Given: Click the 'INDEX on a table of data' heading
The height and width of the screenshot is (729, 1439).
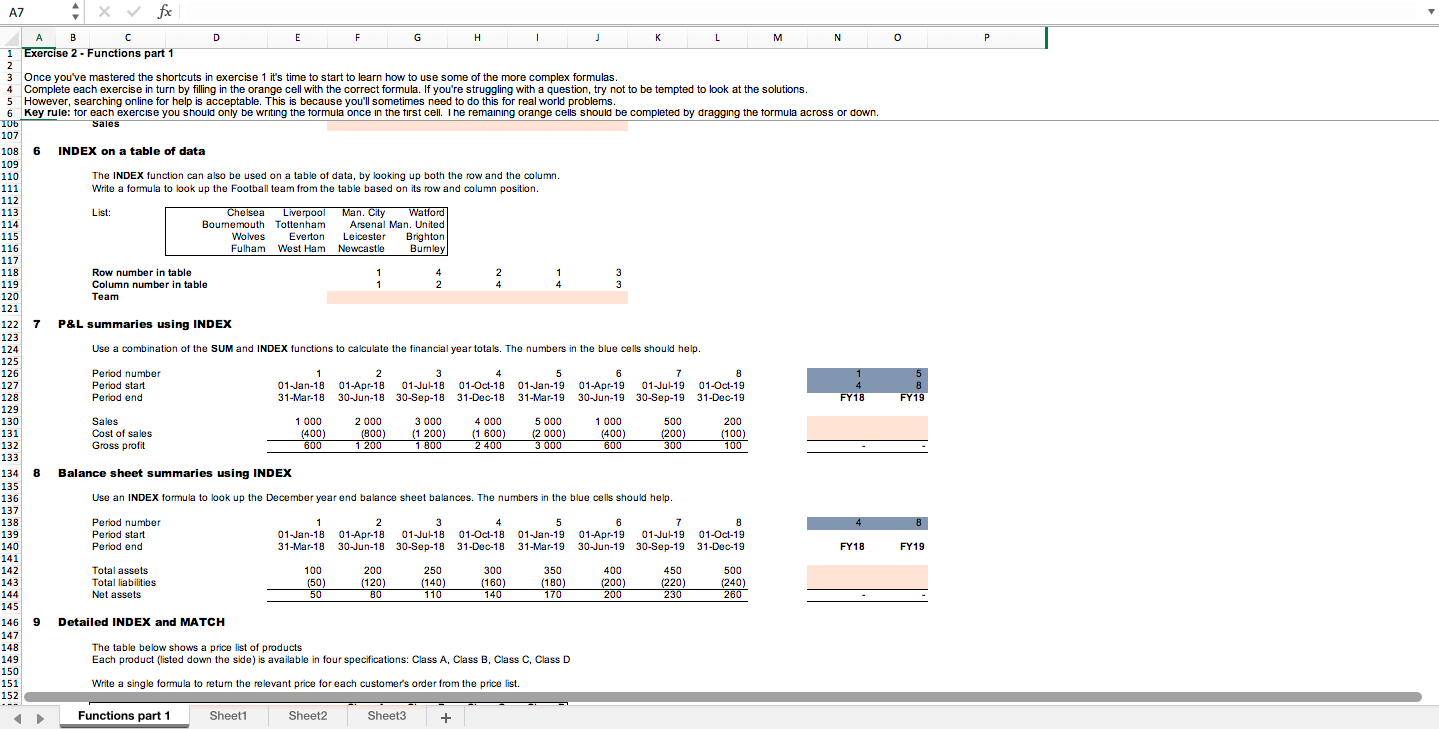Looking at the screenshot, I should pyautogui.click(x=132, y=151).
